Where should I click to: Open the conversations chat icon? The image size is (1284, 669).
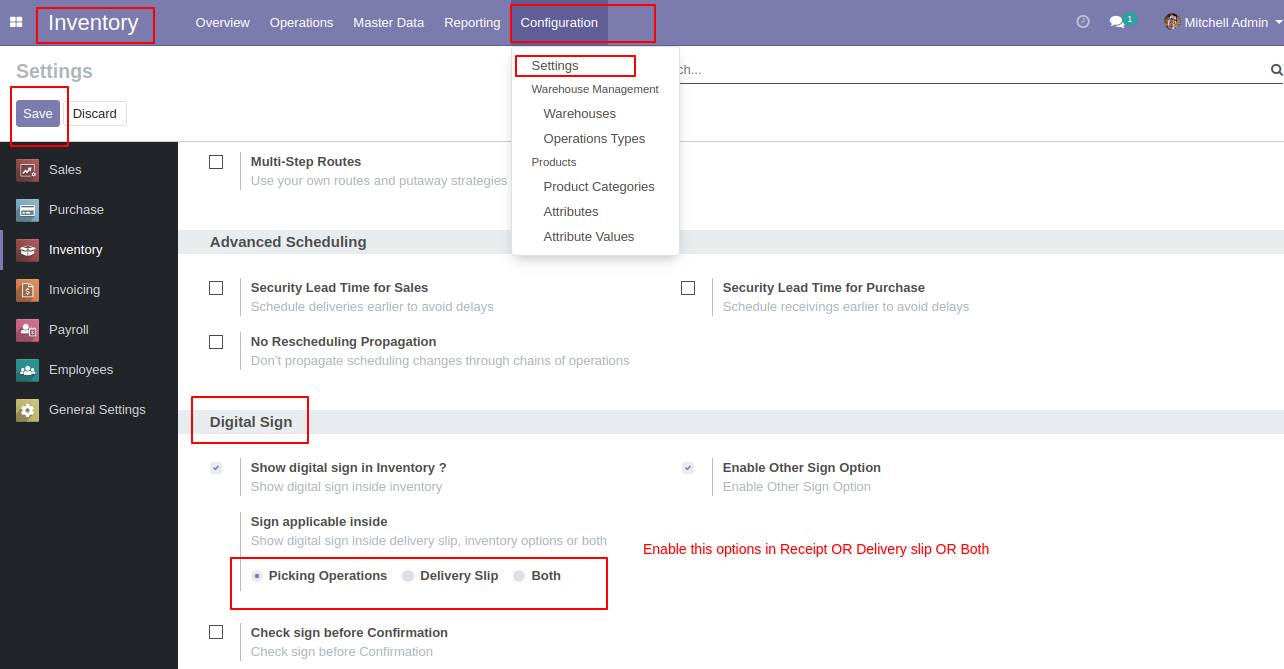1118,22
